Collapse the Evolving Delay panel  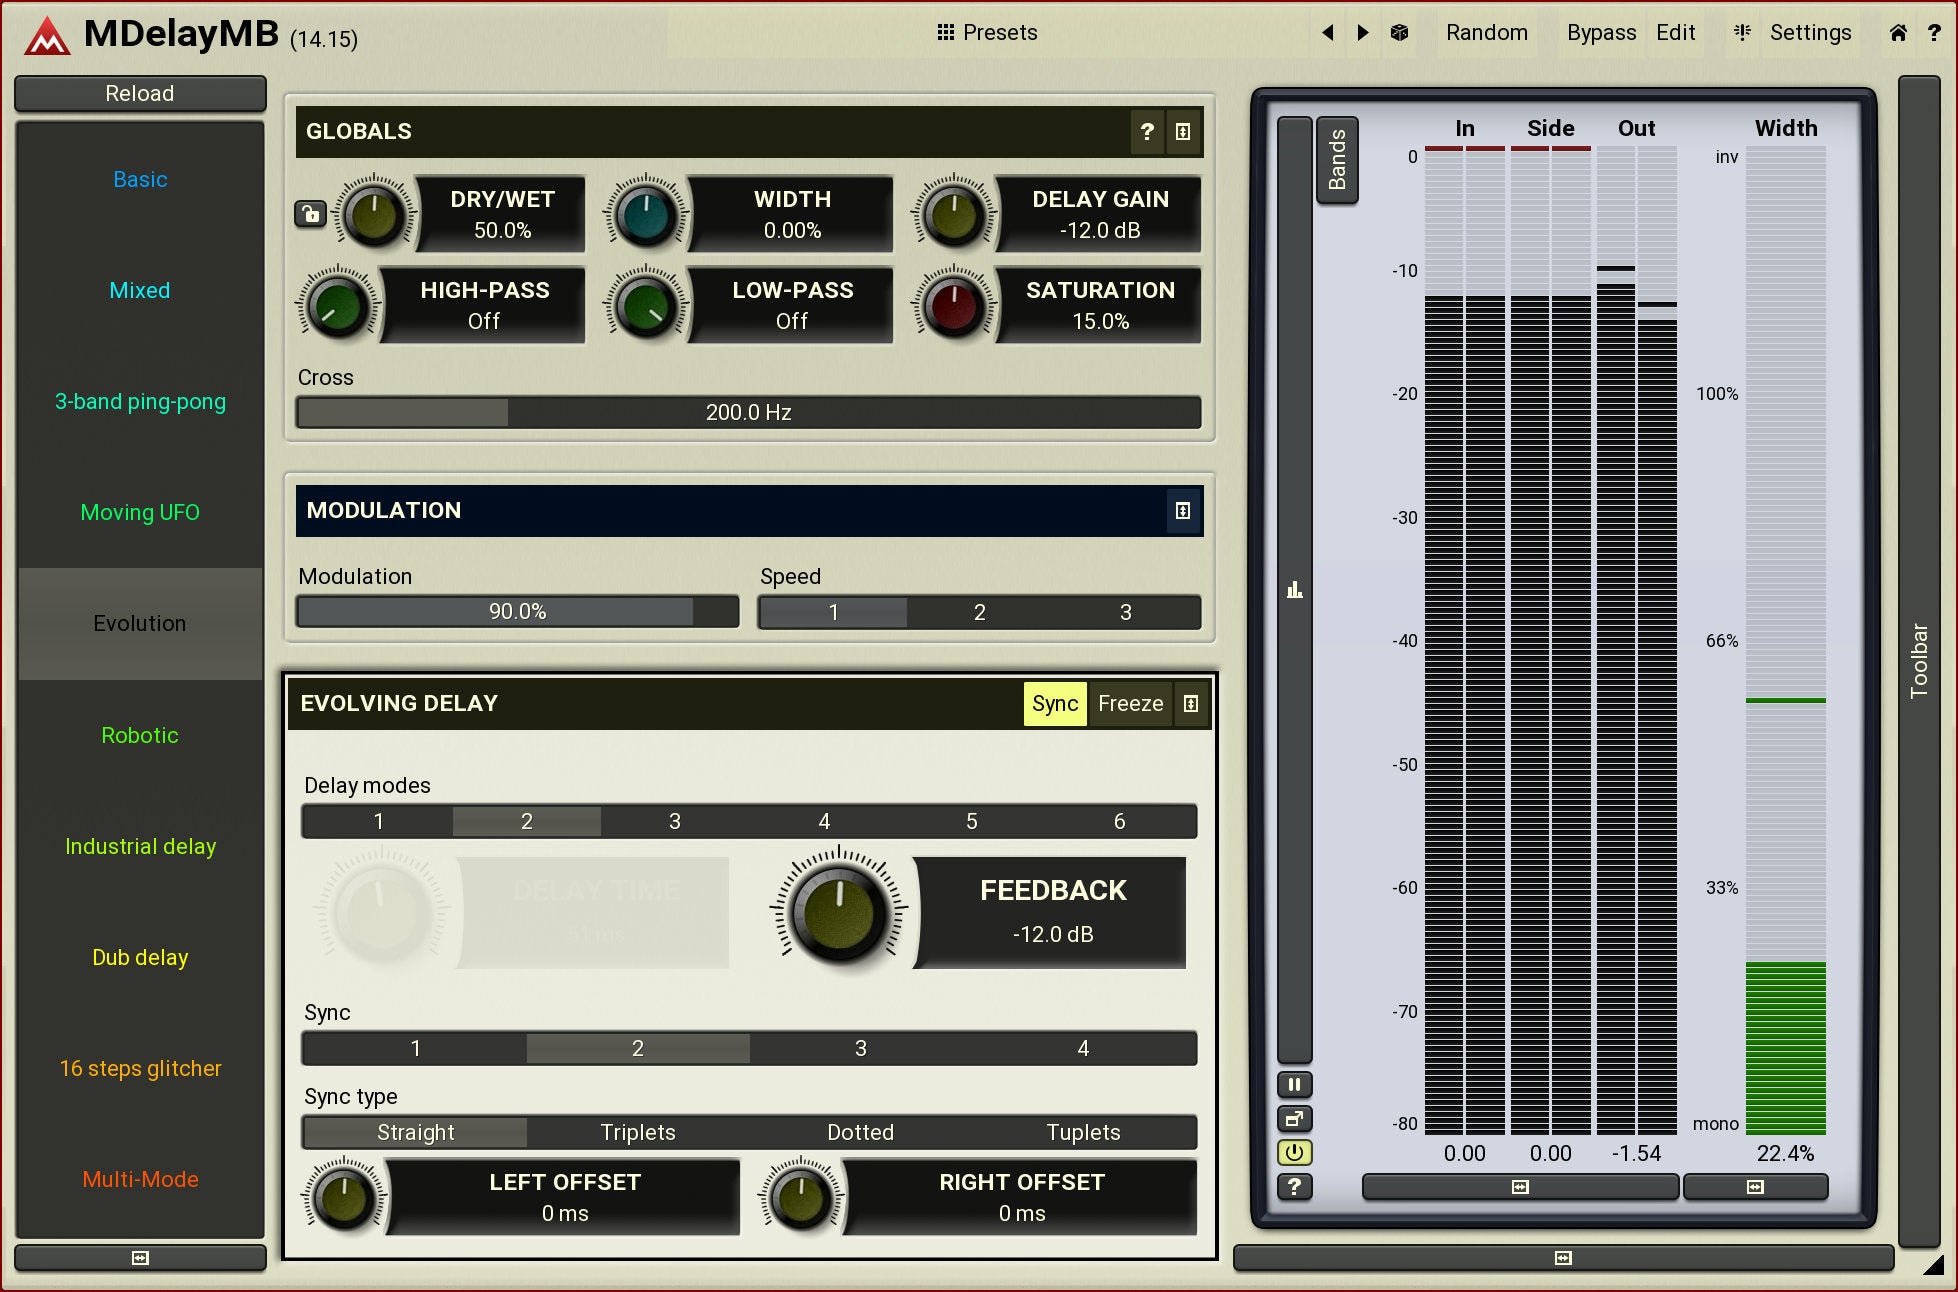click(1190, 704)
